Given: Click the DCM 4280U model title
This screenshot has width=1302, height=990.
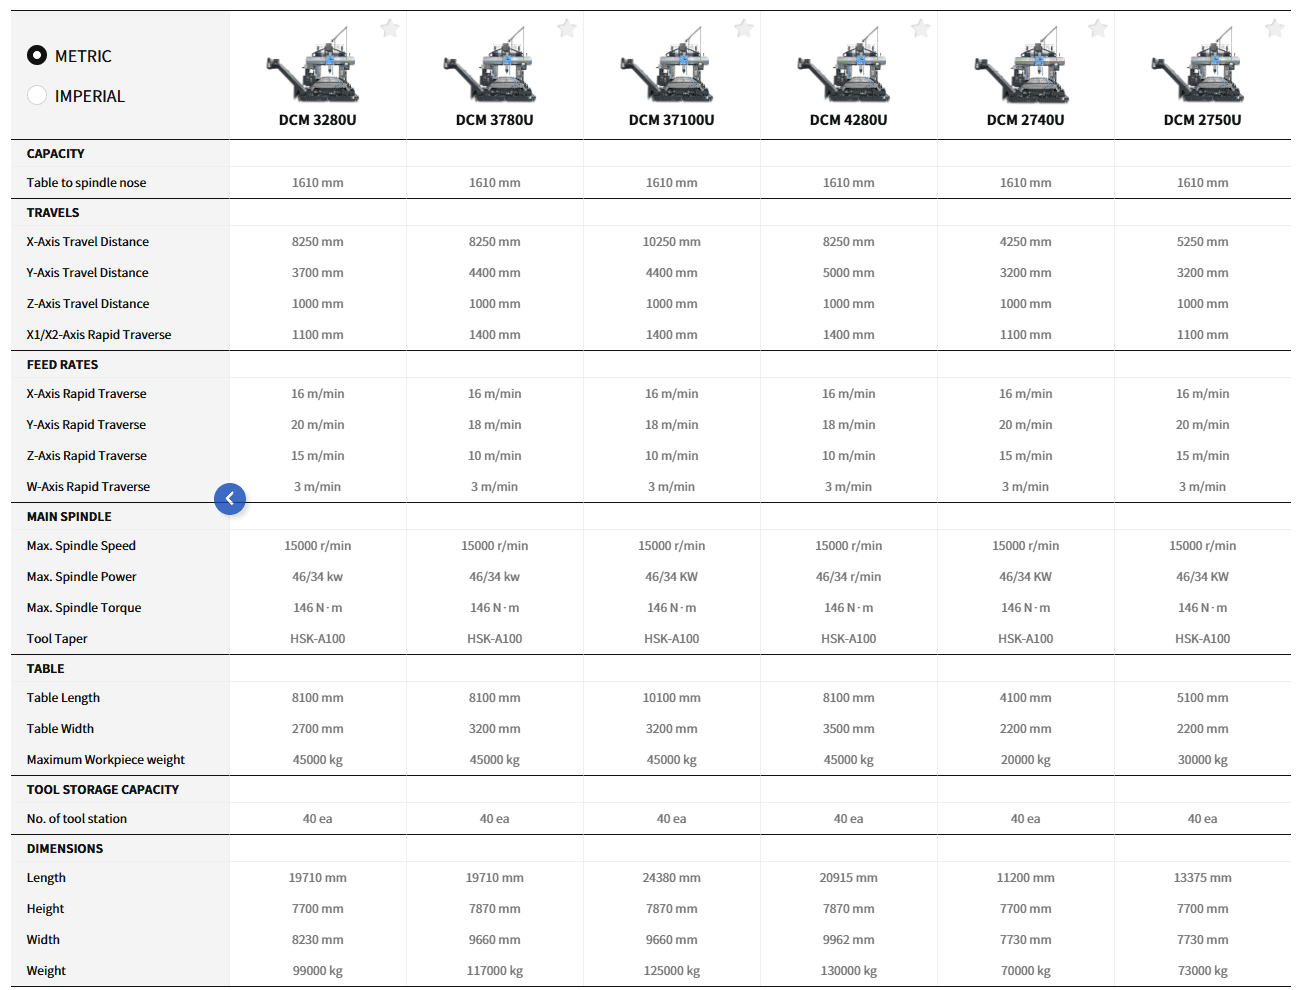Looking at the screenshot, I should tap(848, 120).
